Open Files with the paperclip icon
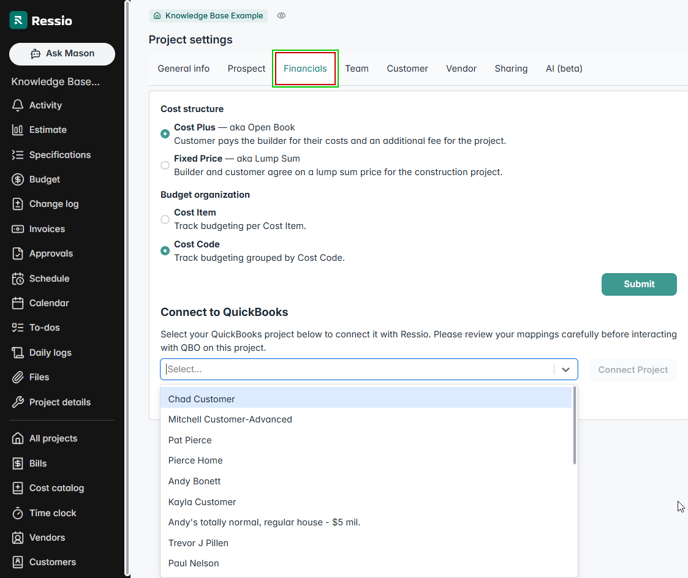The width and height of the screenshot is (688, 578). pyautogui.click(x=18, y=378)
